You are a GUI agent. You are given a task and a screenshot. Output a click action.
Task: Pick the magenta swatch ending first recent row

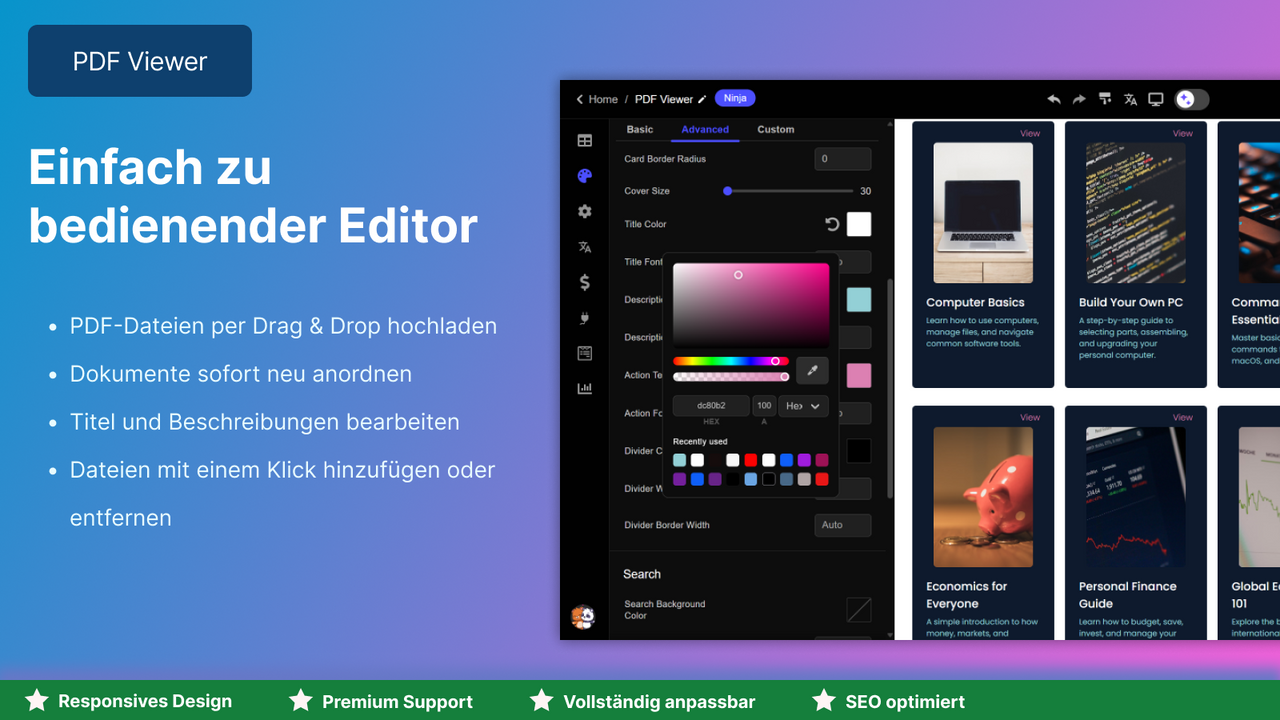coord(822,460)
